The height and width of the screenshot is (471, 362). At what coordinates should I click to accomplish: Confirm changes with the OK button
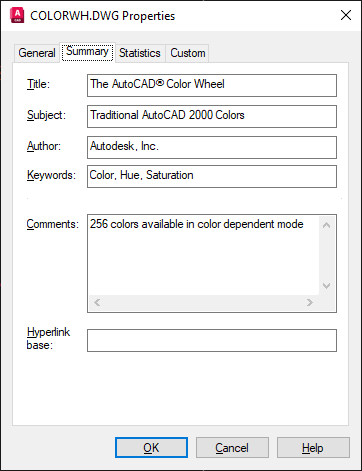click(x=151, y=448)
